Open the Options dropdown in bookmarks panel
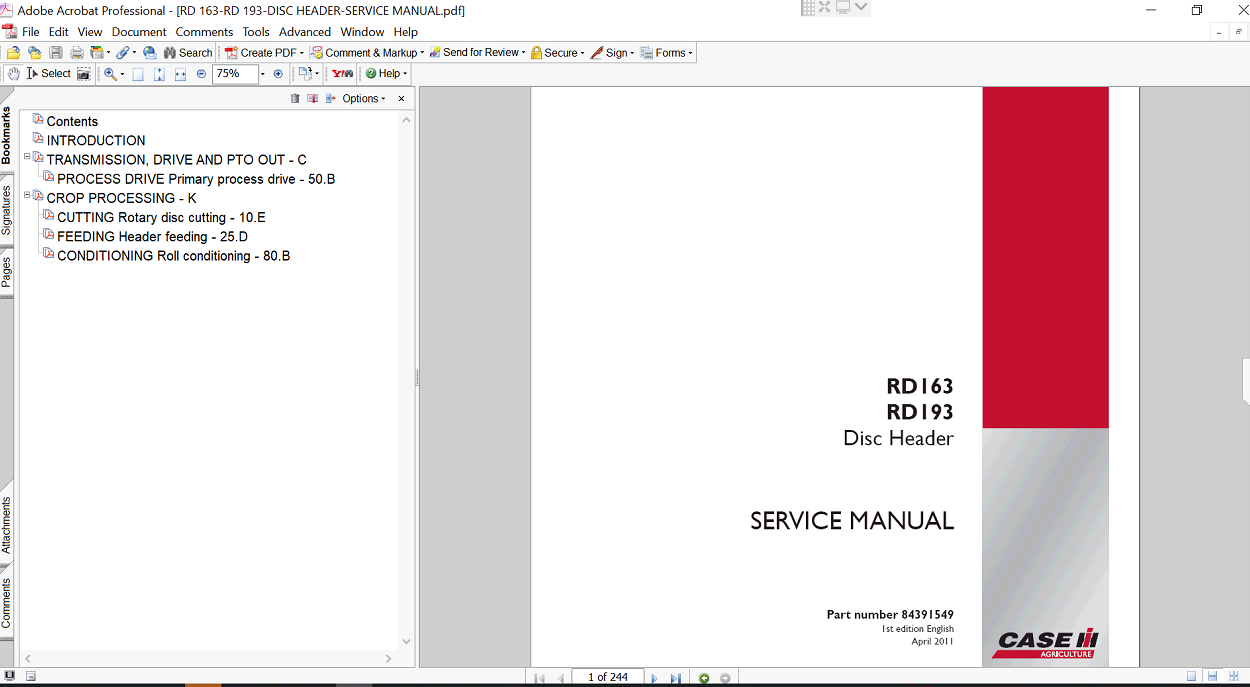Viewport: 1250px width, 687px height. tap(360, 98)
